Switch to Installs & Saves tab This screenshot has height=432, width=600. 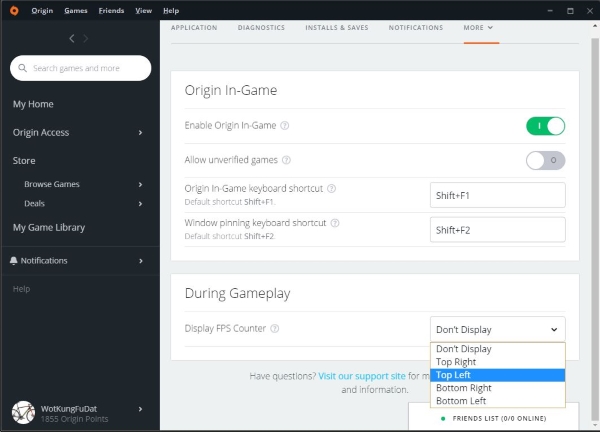coord(337,28)
